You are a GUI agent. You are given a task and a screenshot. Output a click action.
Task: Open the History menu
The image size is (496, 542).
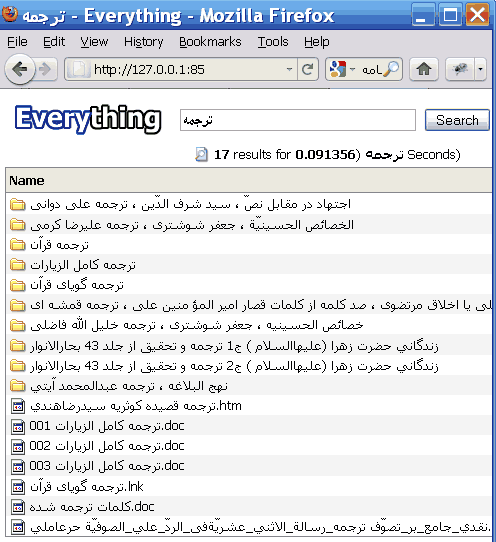pos(143,42)
